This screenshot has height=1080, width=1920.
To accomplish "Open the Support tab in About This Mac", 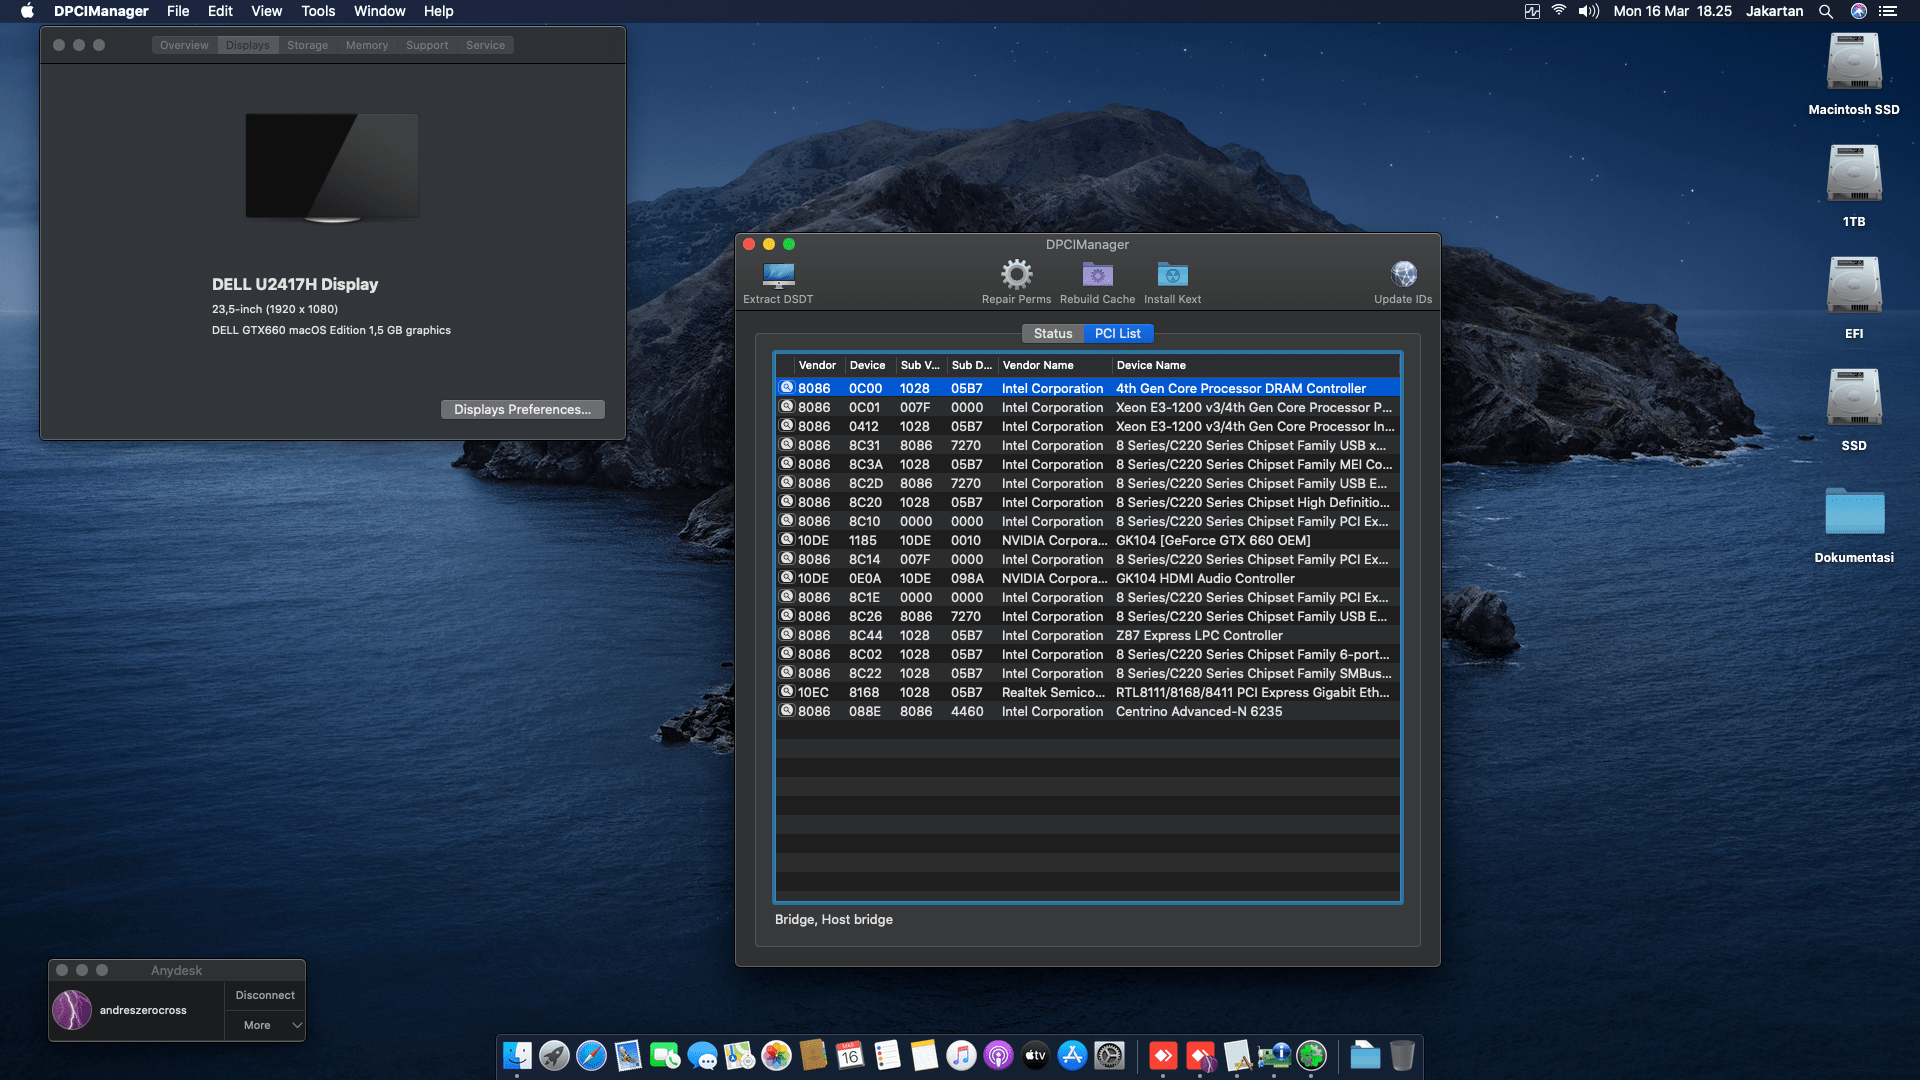I will point(427,45).
